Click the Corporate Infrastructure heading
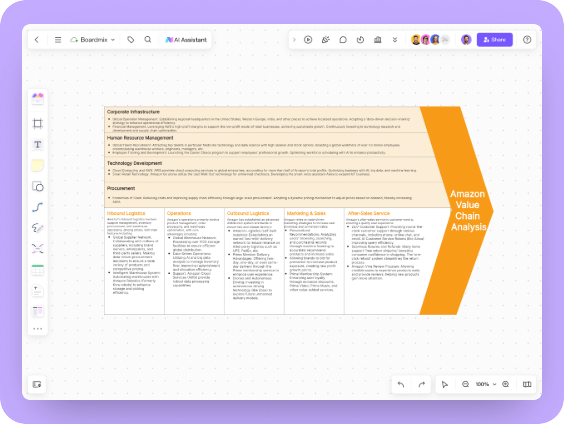 point(133,112)
